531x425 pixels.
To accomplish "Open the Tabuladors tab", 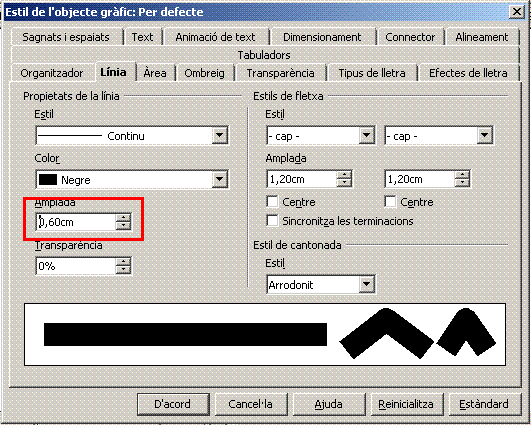I will (264, 55).
